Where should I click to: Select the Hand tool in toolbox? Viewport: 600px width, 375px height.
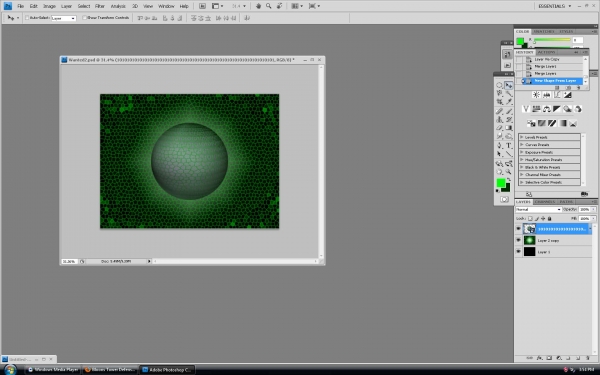click(x=499, y=172)
